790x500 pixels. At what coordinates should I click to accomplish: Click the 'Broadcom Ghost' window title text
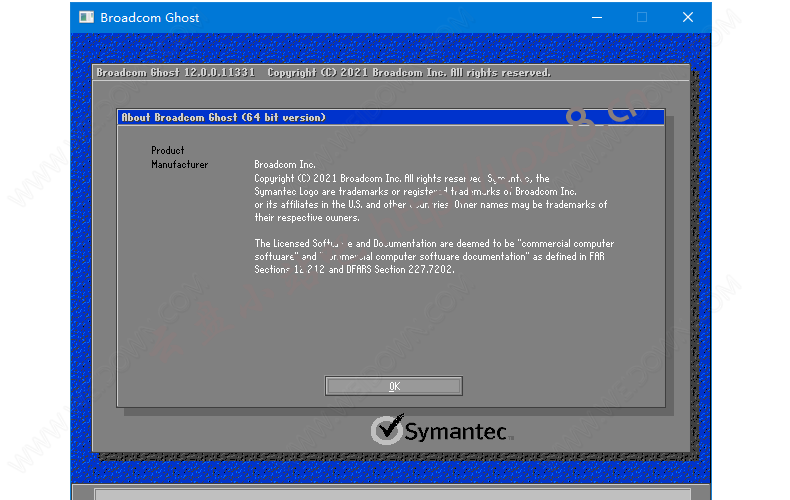coord(150,18)
